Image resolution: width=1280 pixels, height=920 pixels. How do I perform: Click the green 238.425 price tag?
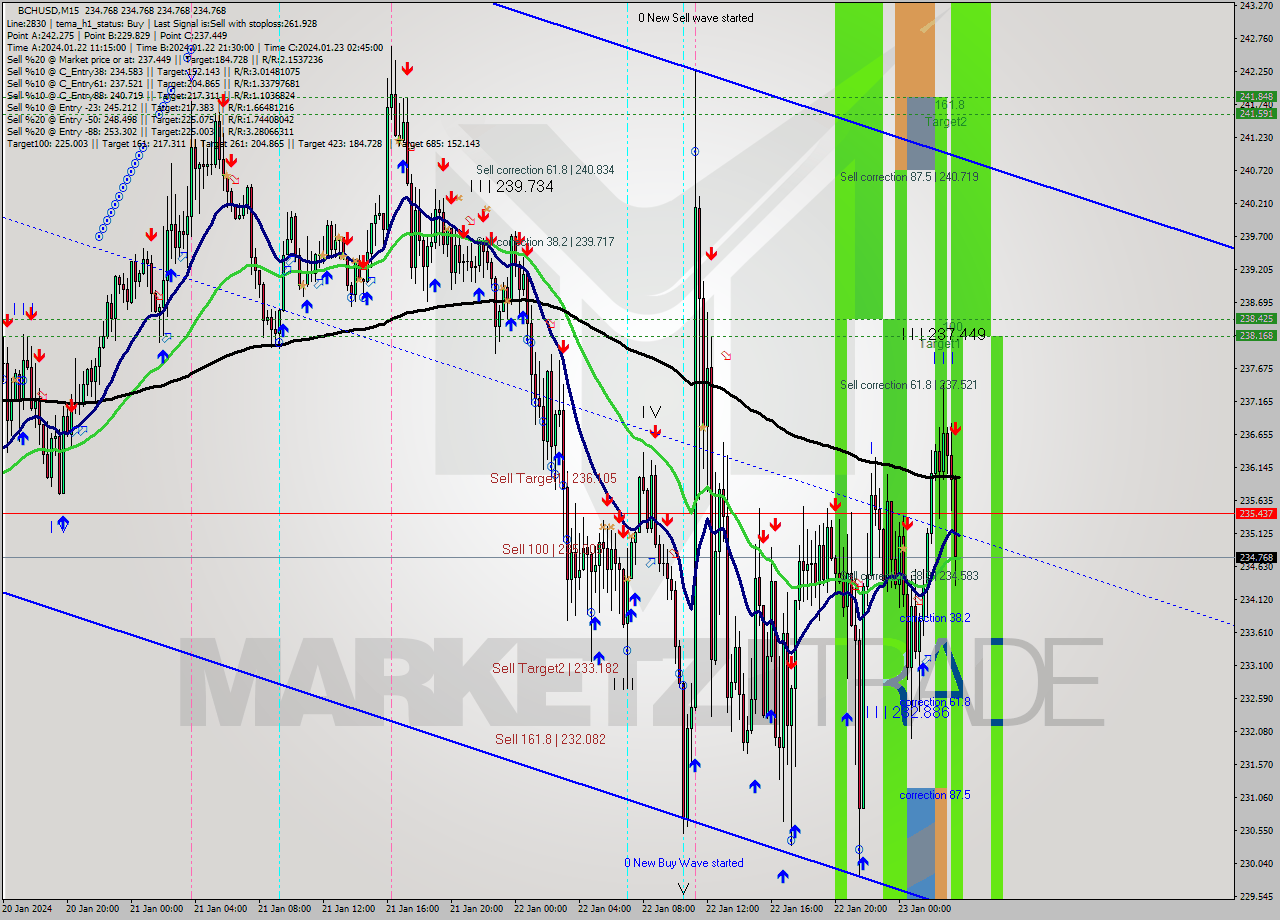[x=1255, y=319]
